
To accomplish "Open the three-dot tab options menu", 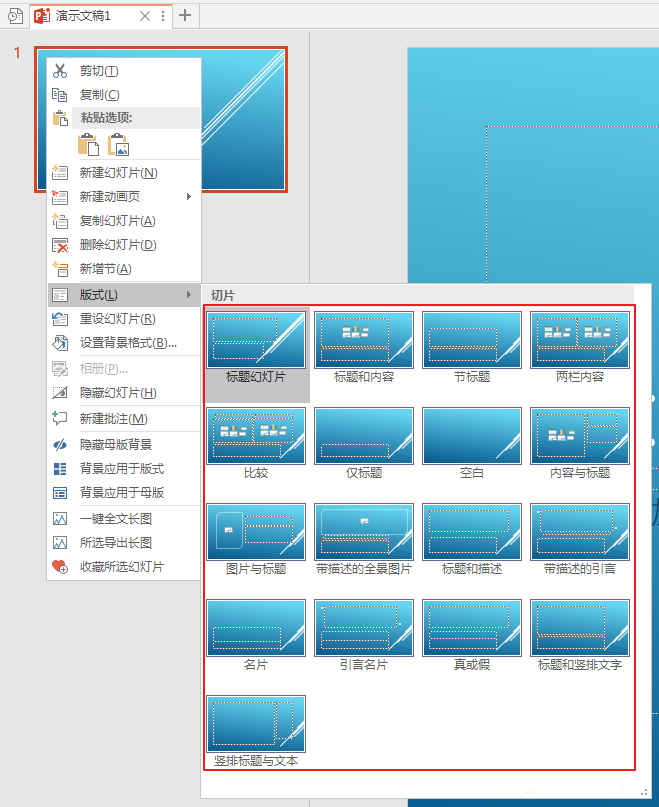I will pos(163,16).
